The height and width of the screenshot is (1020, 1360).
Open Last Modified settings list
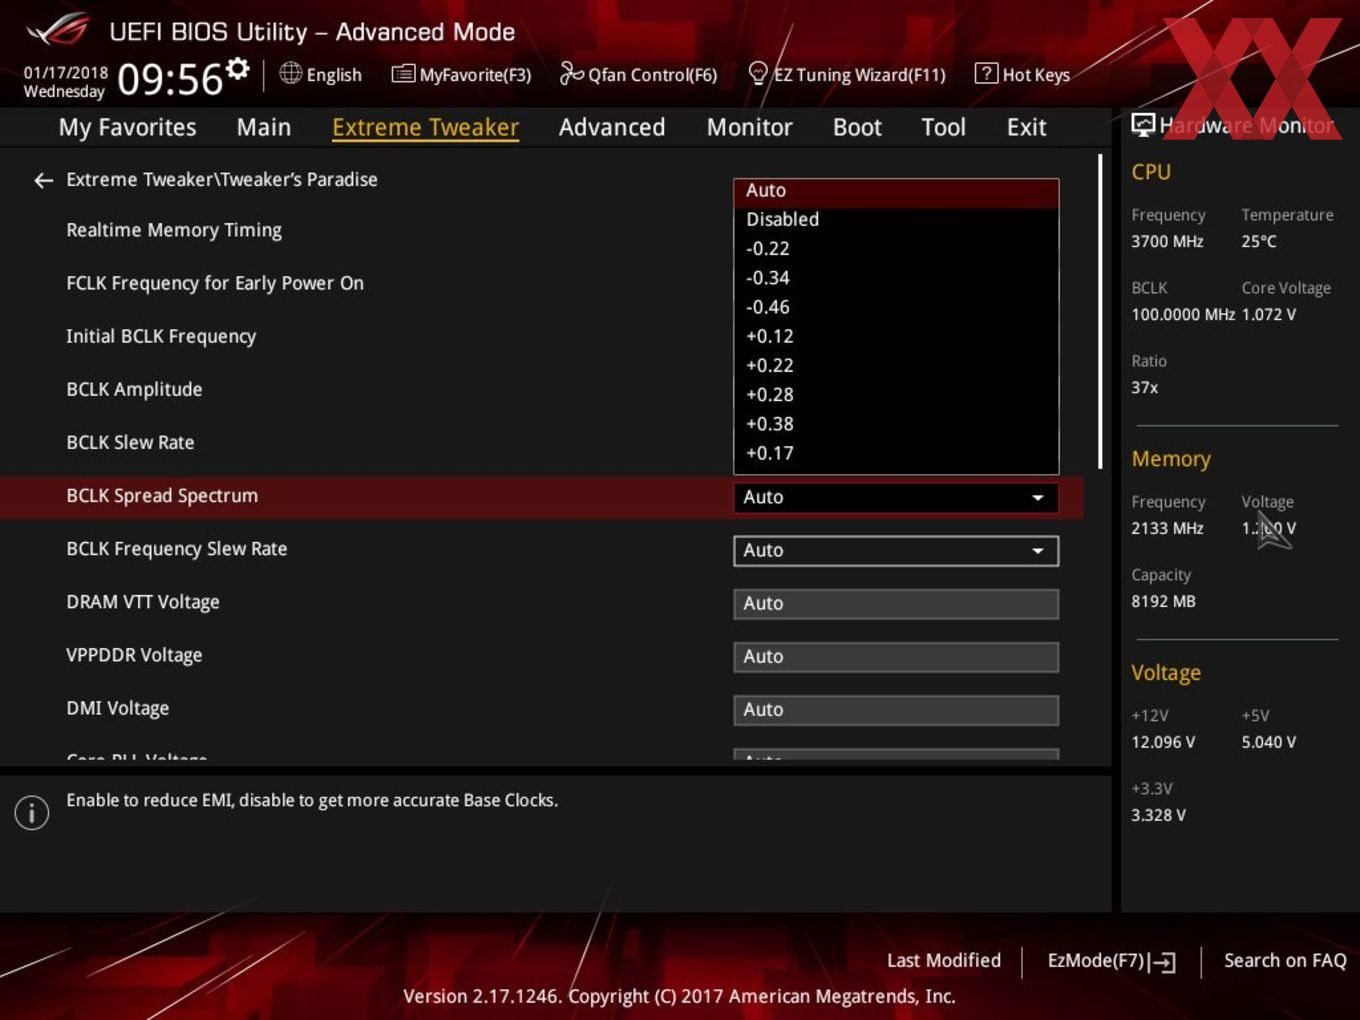pos(943,961)
